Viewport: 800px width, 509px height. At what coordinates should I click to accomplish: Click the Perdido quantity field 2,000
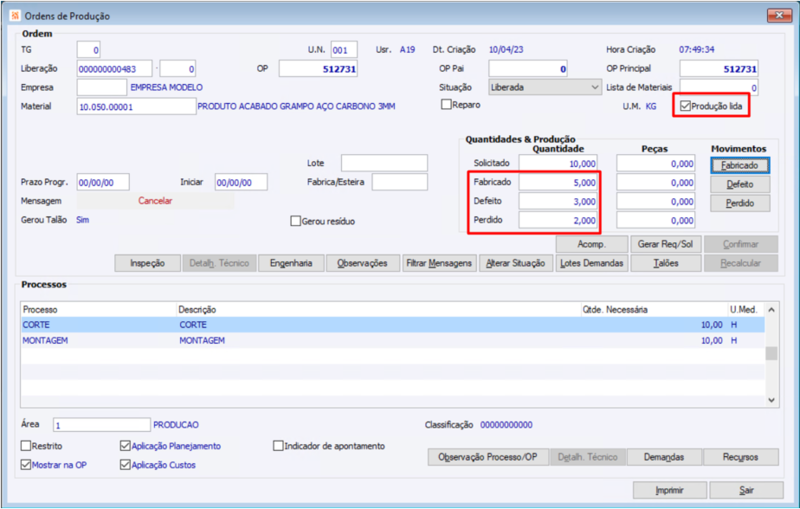click(x=558, y=220)
